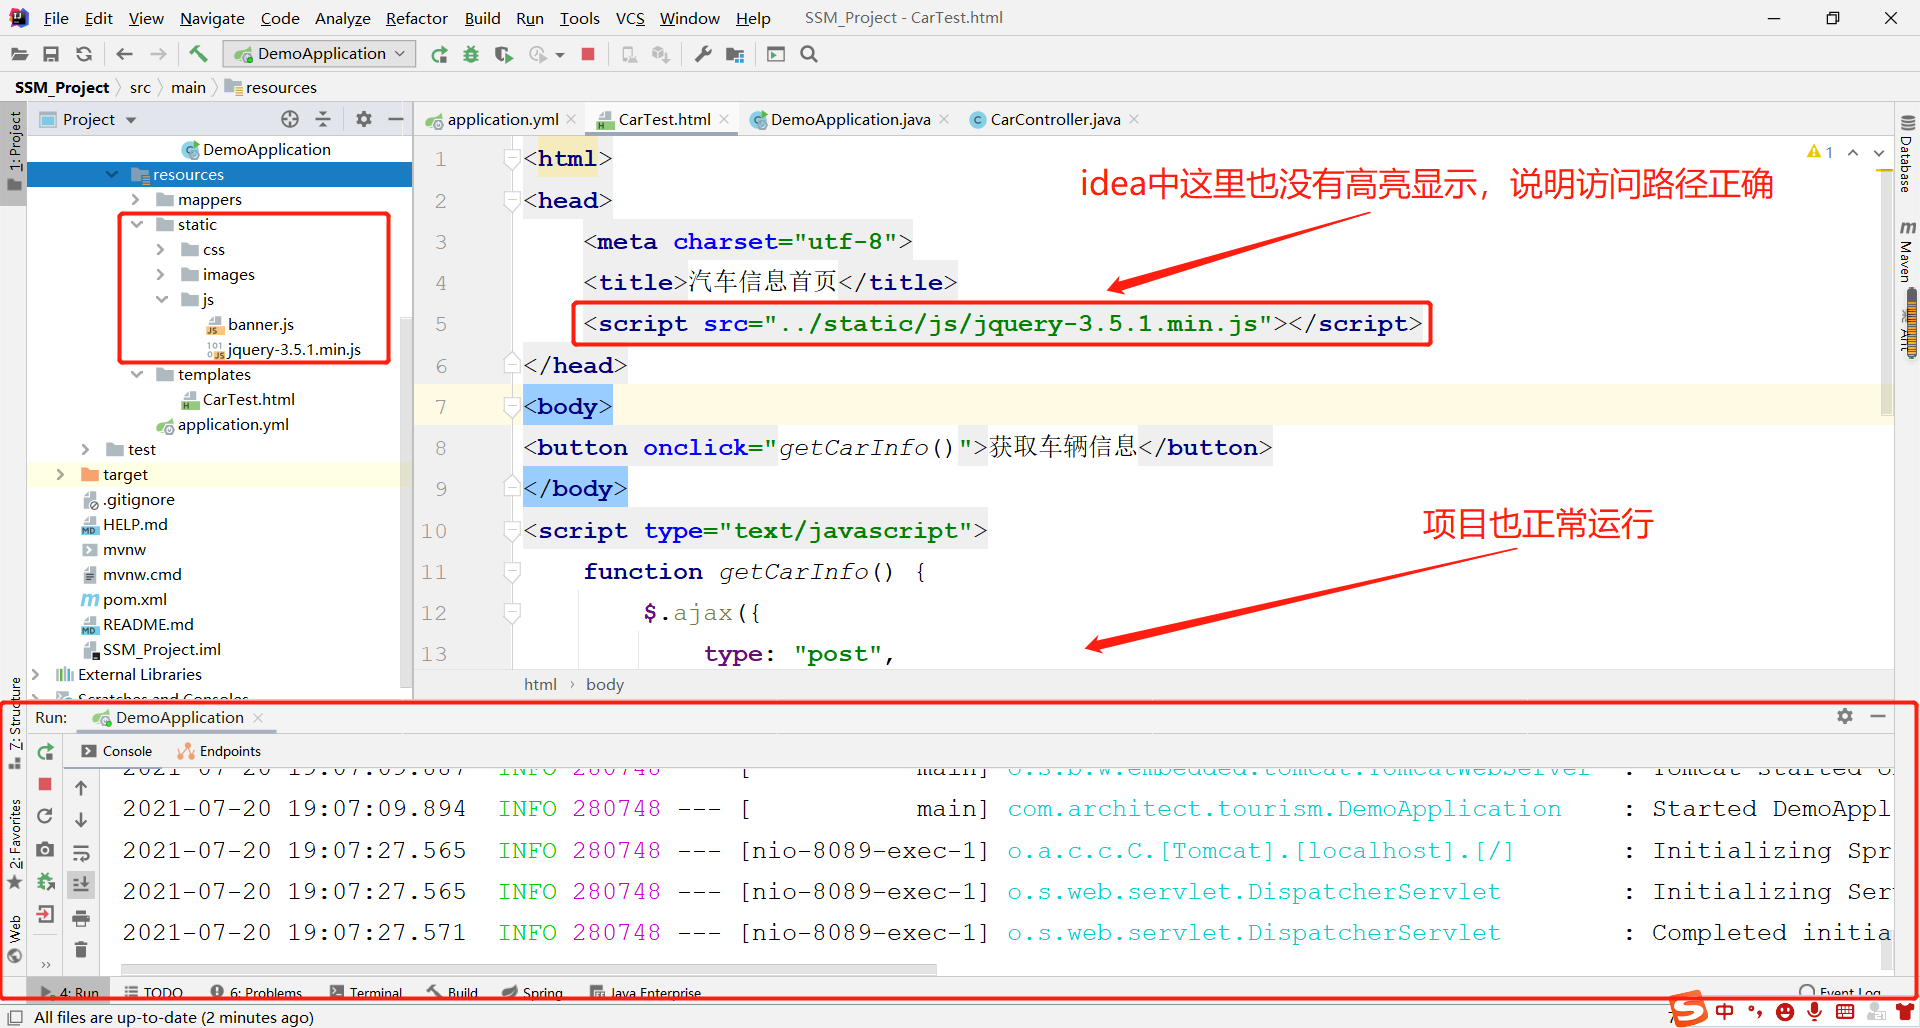Image resolution: width=1920 pixels, height=1028 pixels.
Task: Open the File menu
Action: (56, 18)
